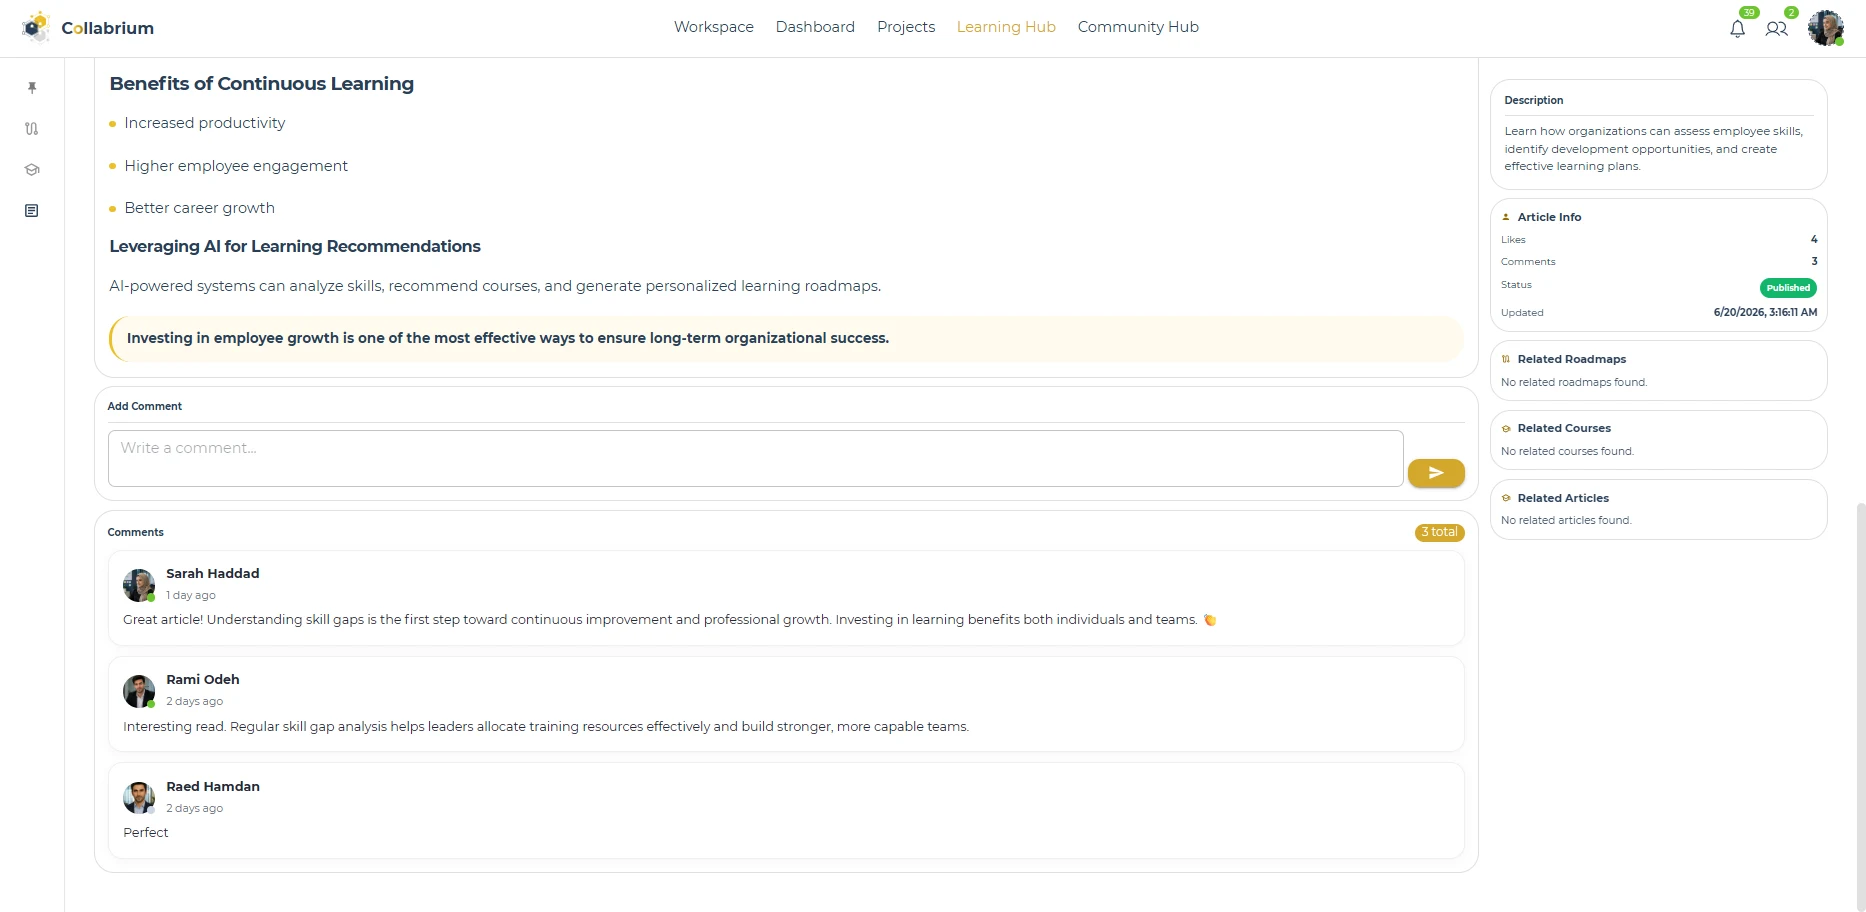1866x912 pixels.
Task: Switch to Projects tab
Action: pos(906,27)
